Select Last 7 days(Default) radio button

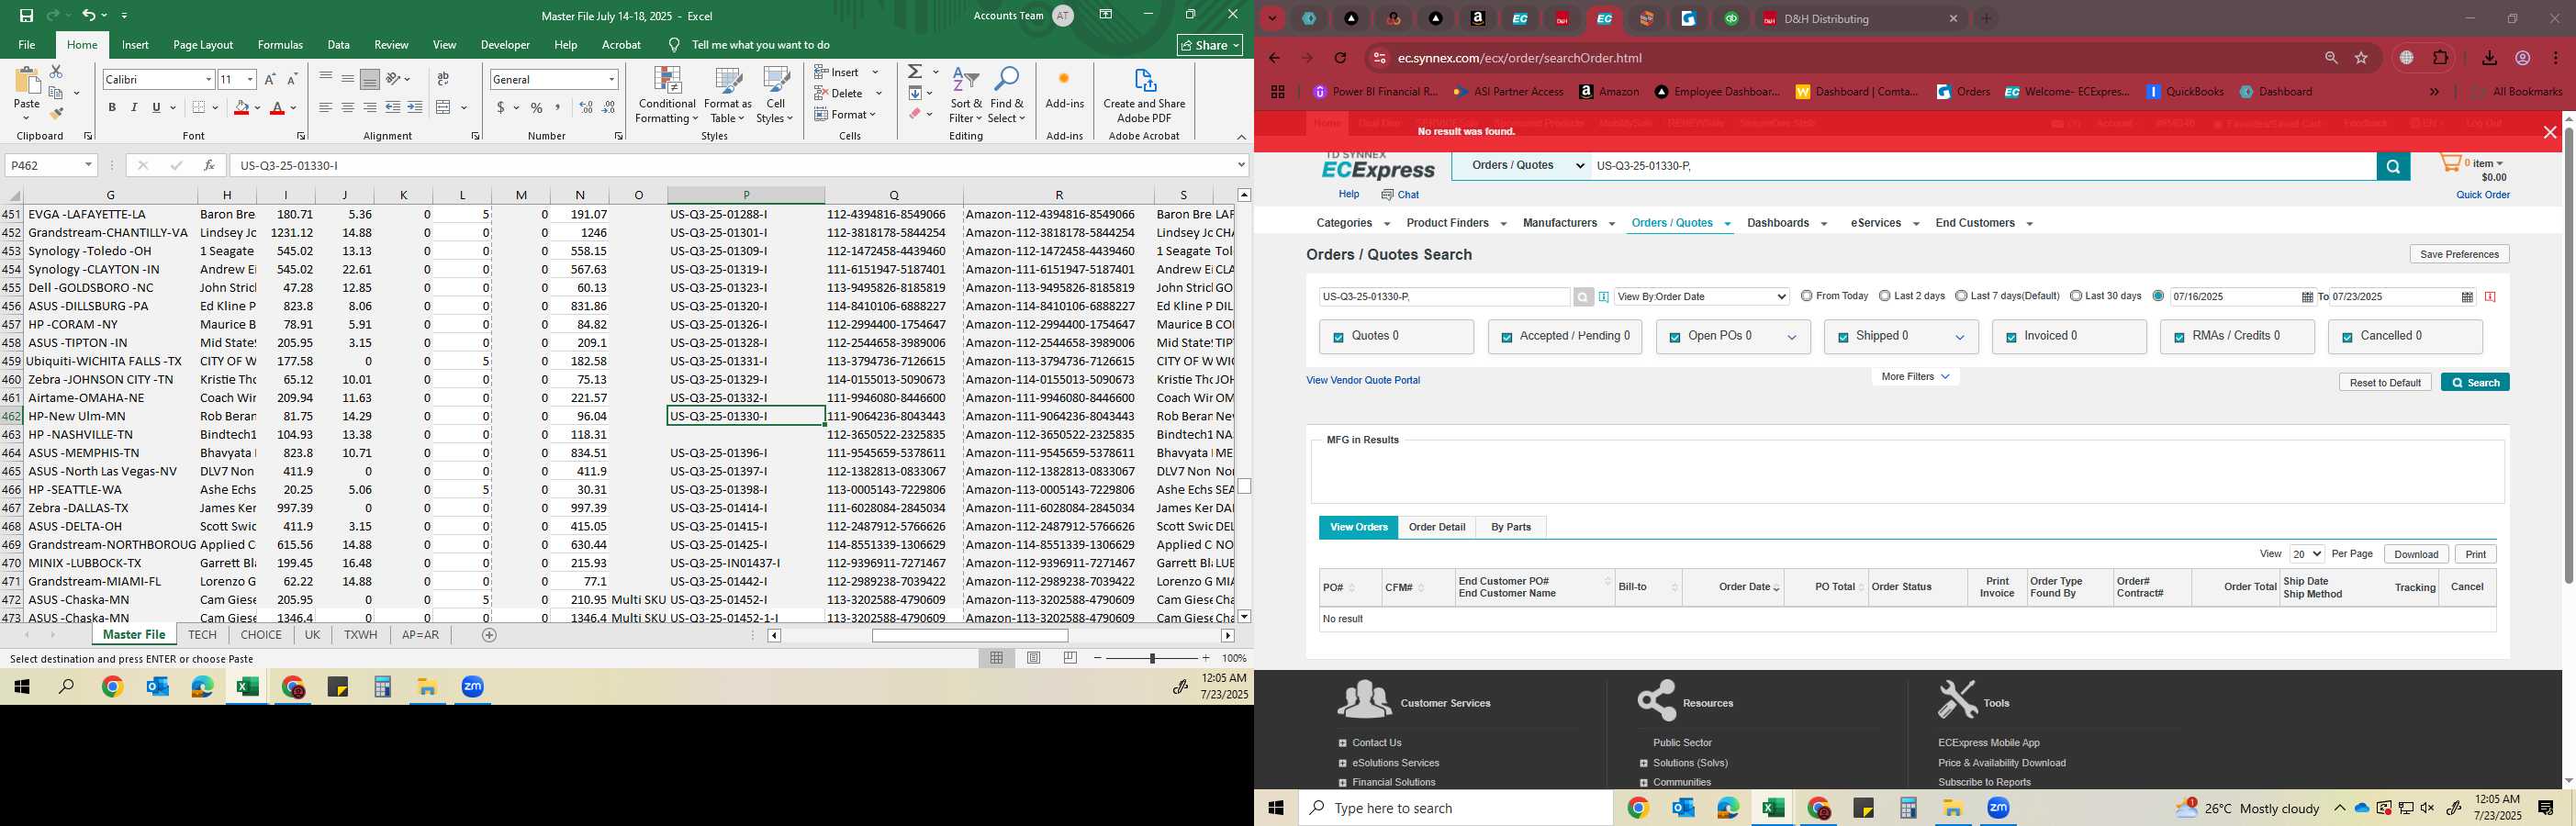(x=1961, y=296)
